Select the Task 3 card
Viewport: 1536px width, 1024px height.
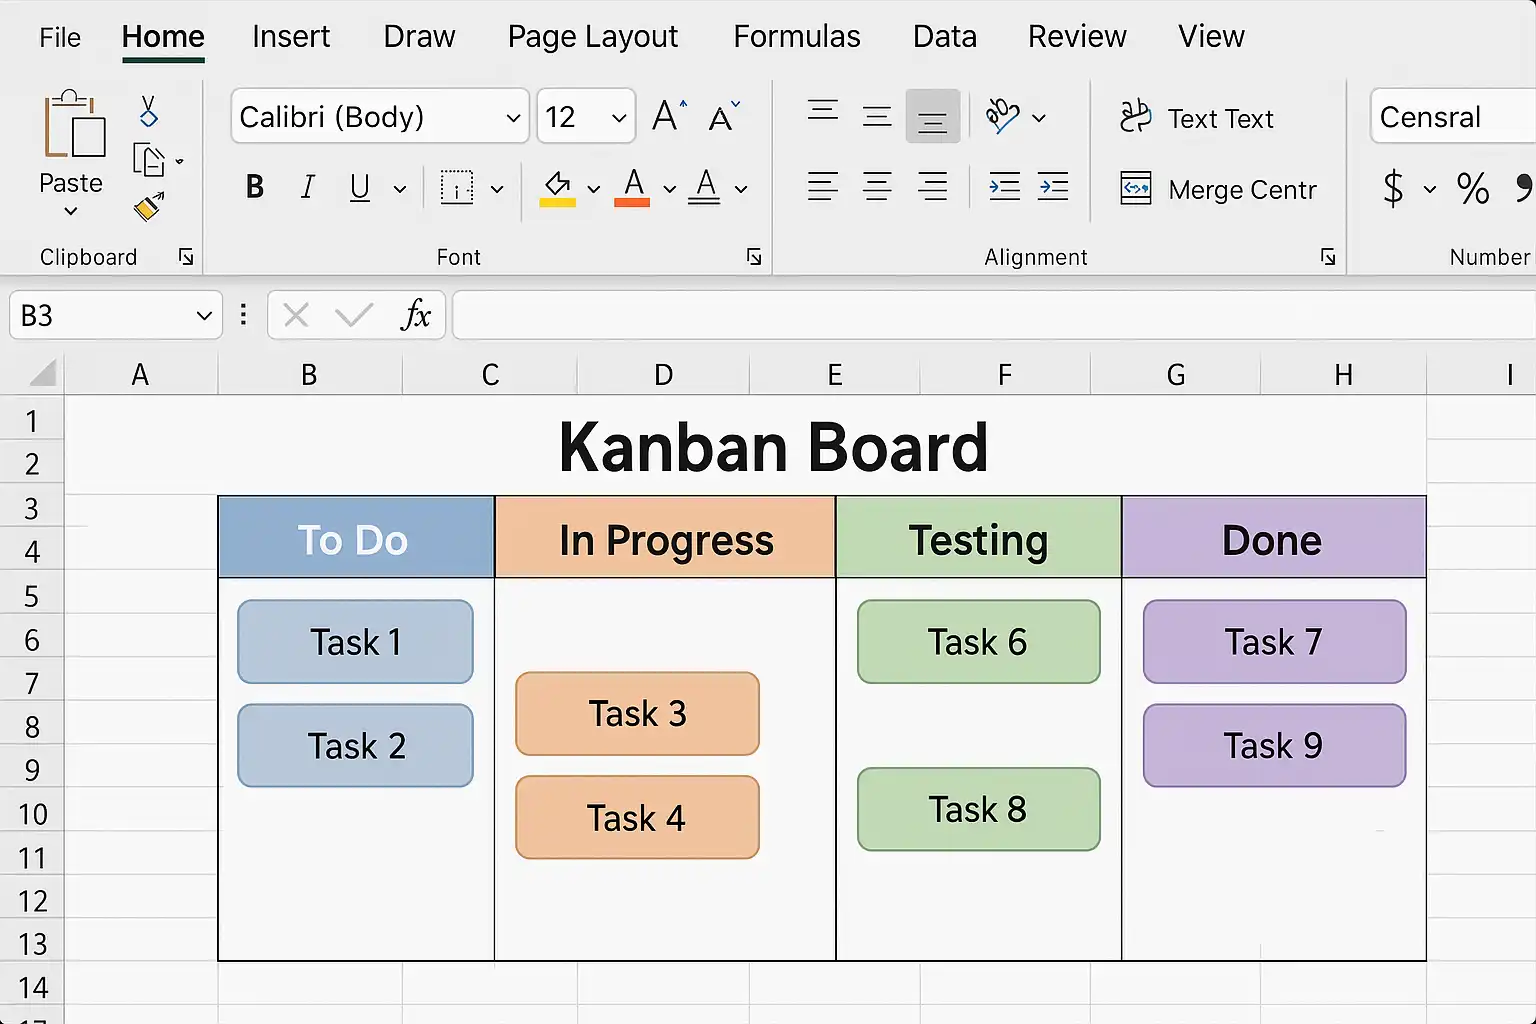[x=637, y=714]
